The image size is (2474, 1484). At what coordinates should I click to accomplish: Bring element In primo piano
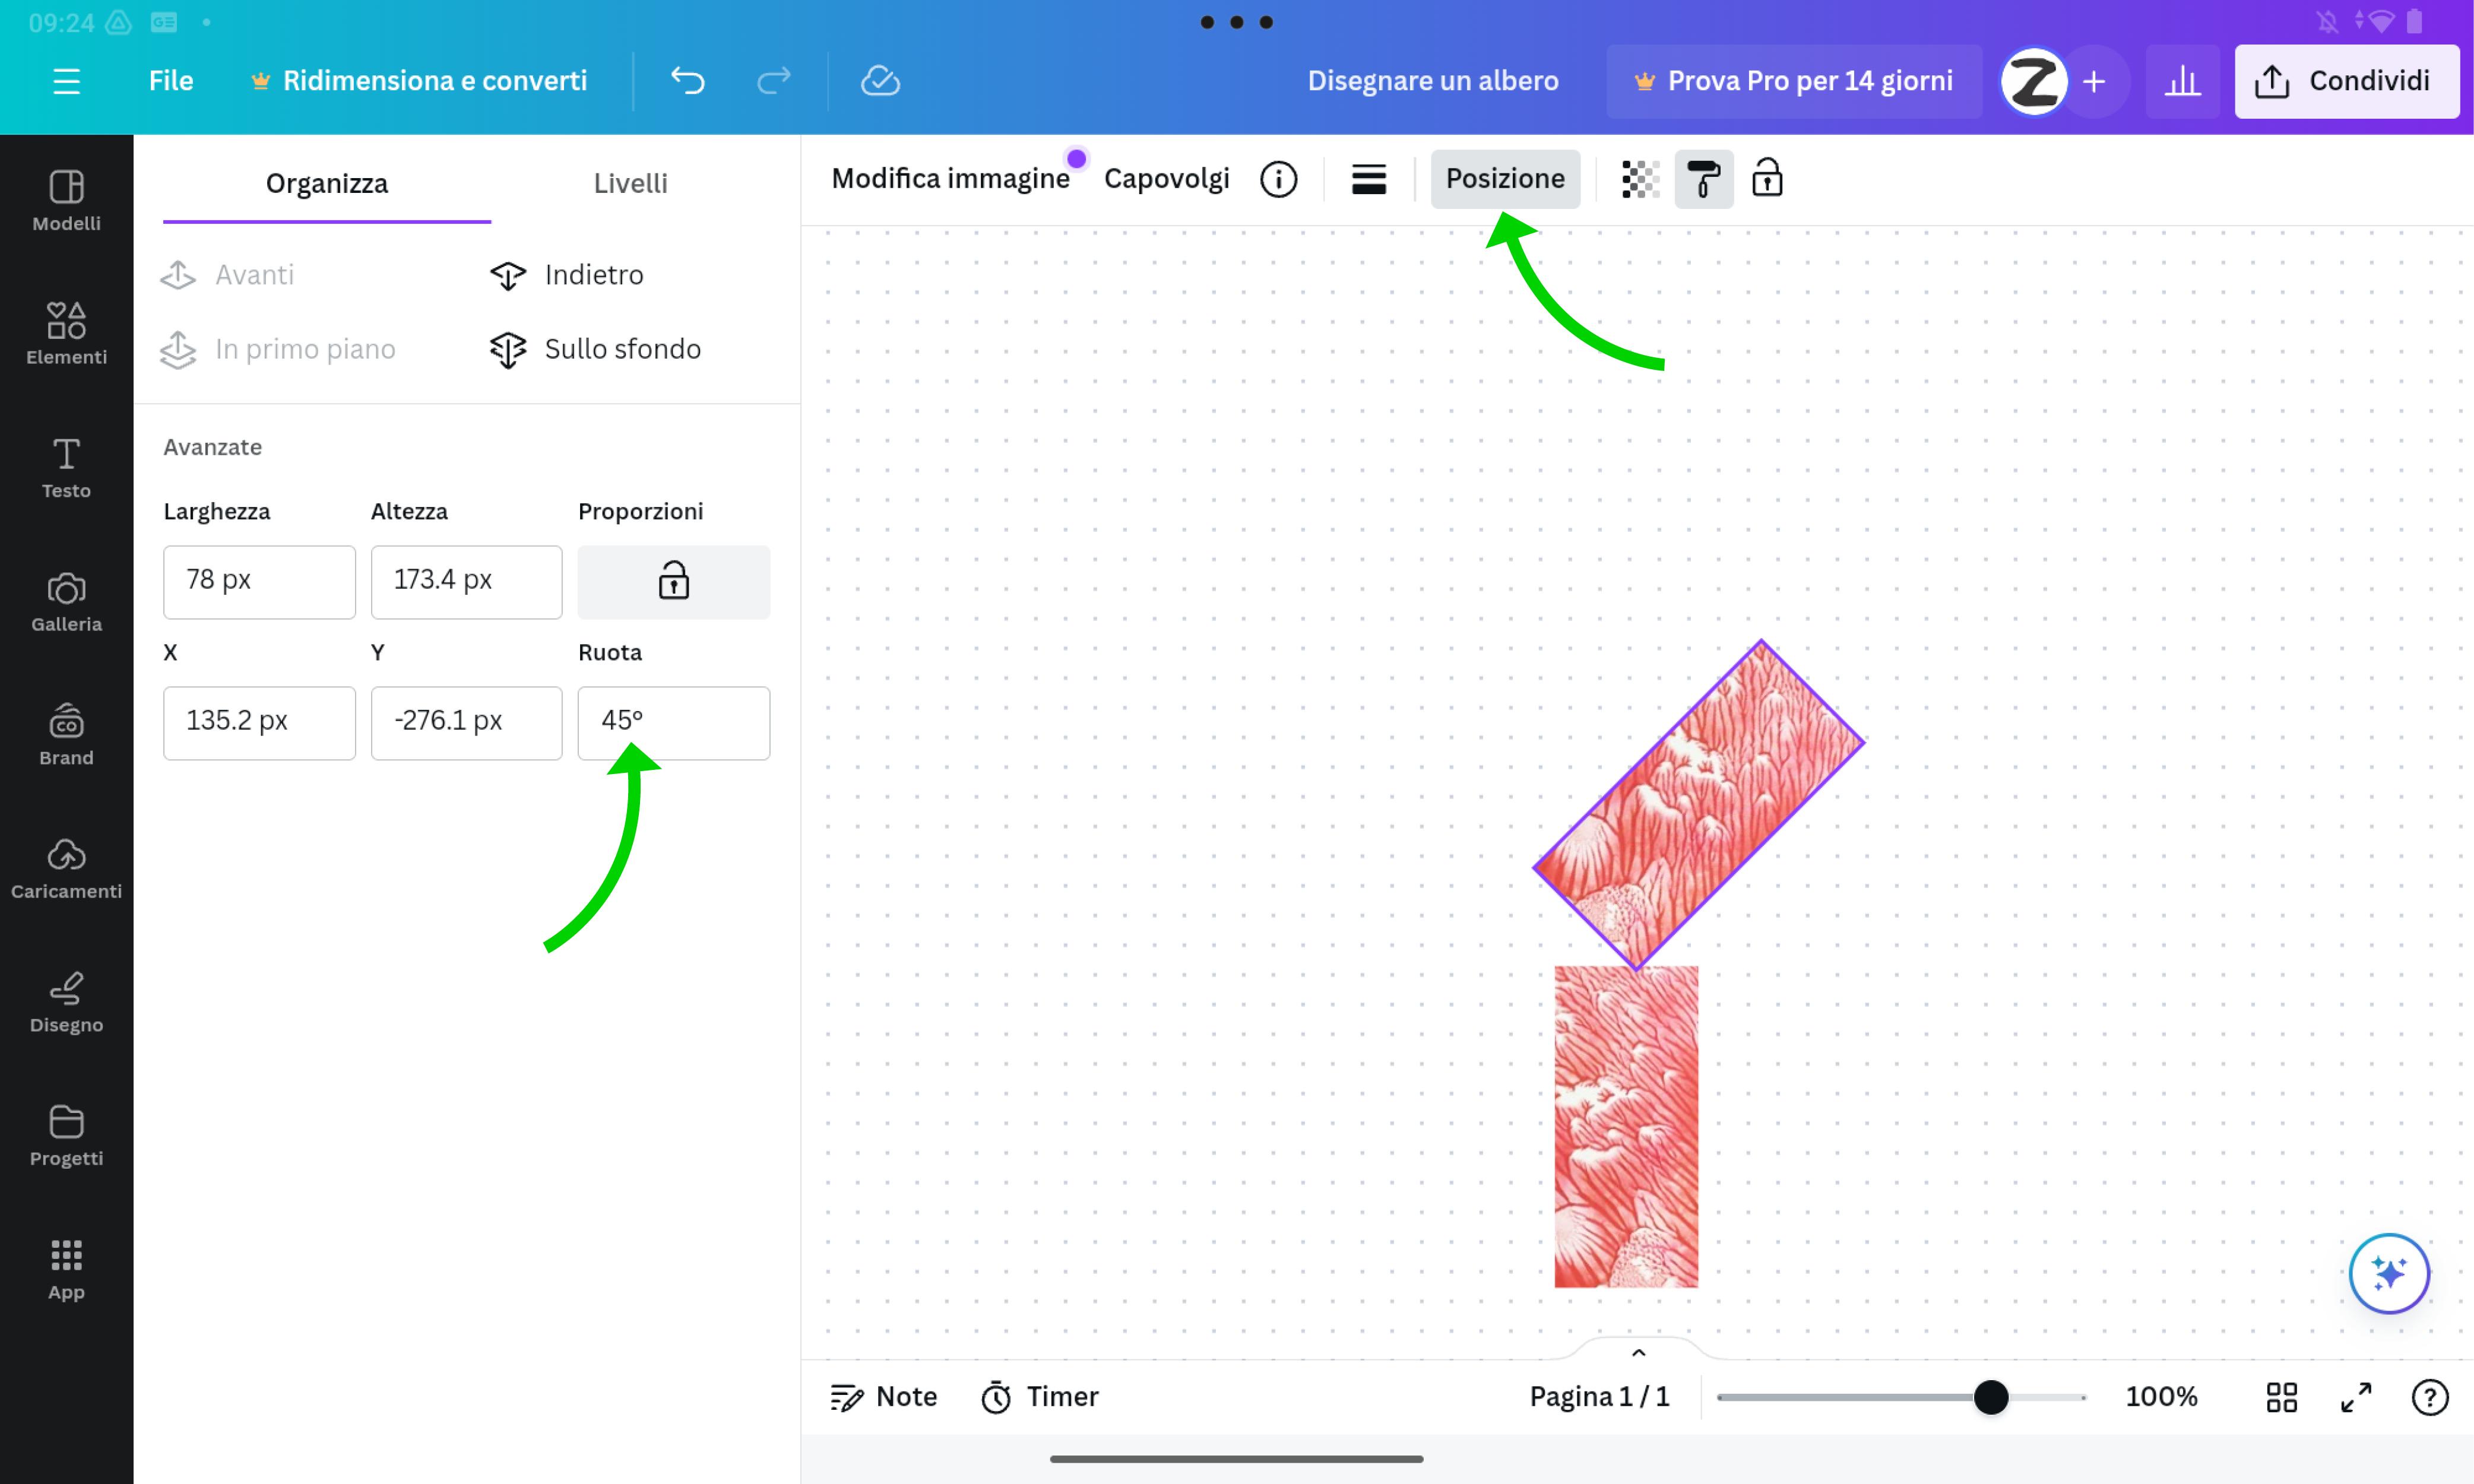(278, 349)
